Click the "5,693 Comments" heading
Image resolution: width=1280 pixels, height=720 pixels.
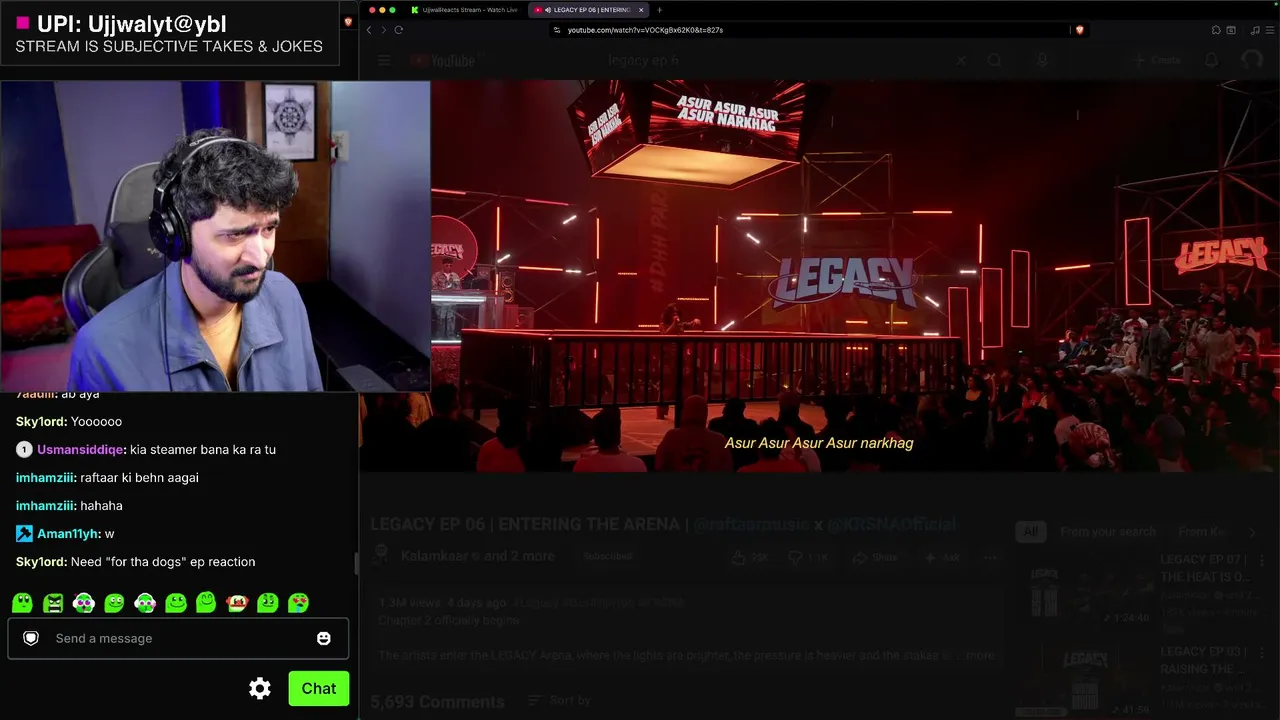[437, 702]
